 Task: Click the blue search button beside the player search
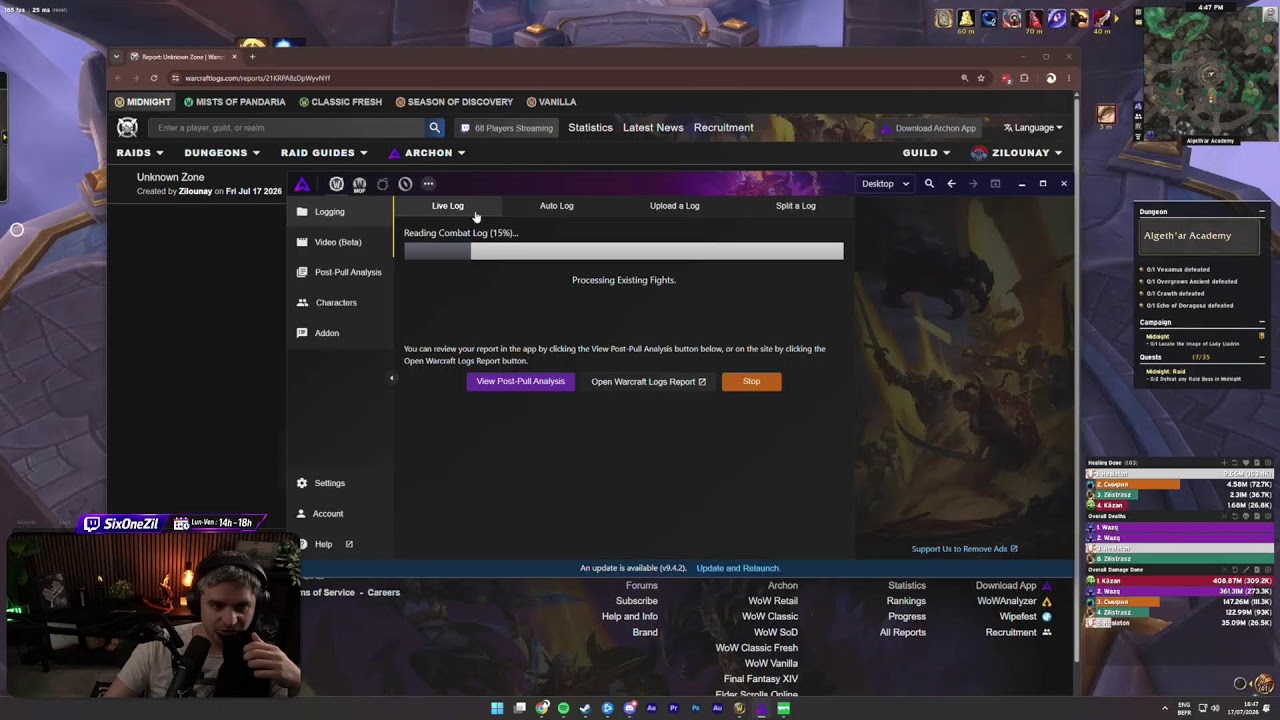pyautogui.click(x=435, y=128)
